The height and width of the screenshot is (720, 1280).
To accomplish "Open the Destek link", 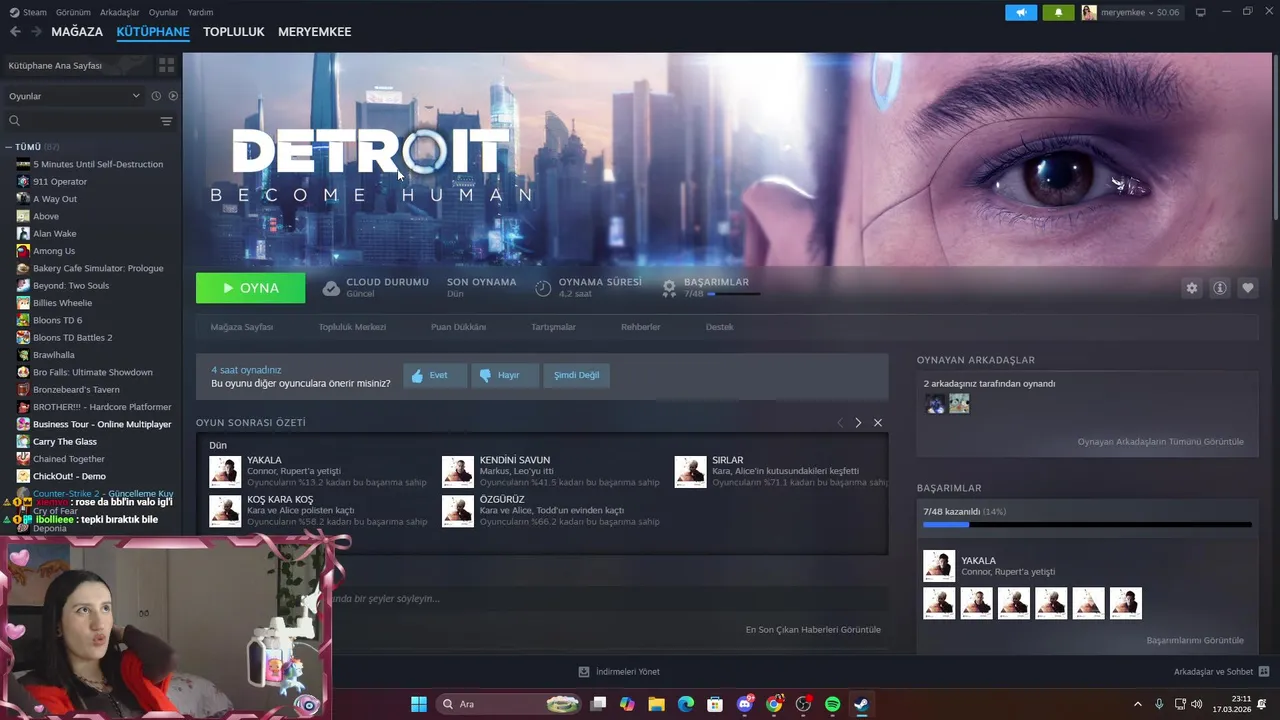I will tap(719, 327).
